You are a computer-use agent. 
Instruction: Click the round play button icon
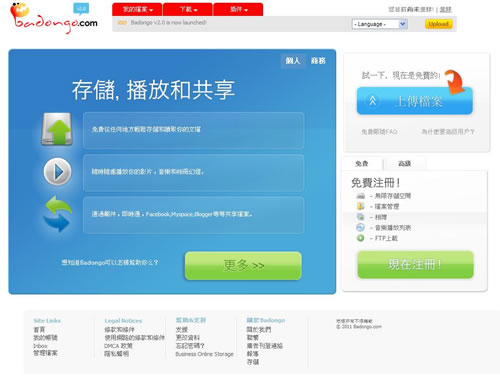pyautogui.click(x=57, y=172)
